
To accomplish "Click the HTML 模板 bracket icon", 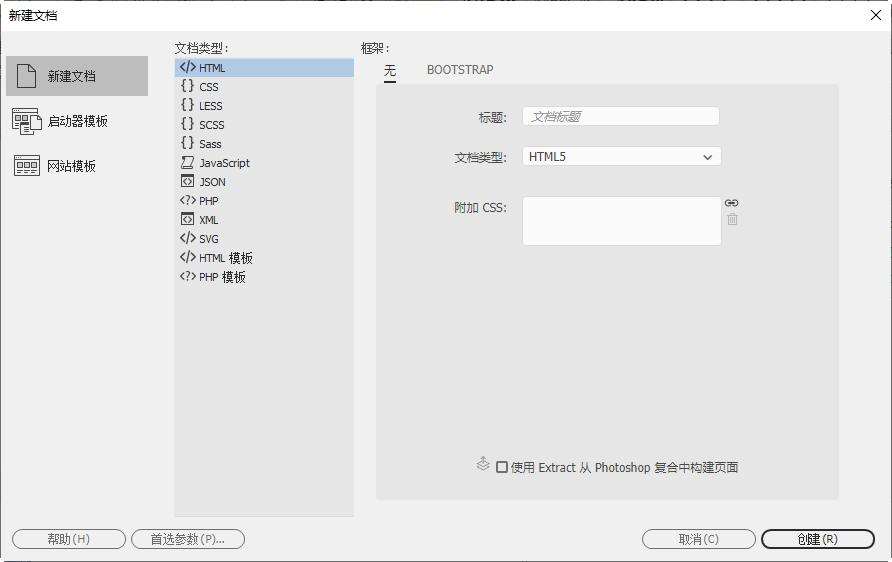I will coord(187,257).
